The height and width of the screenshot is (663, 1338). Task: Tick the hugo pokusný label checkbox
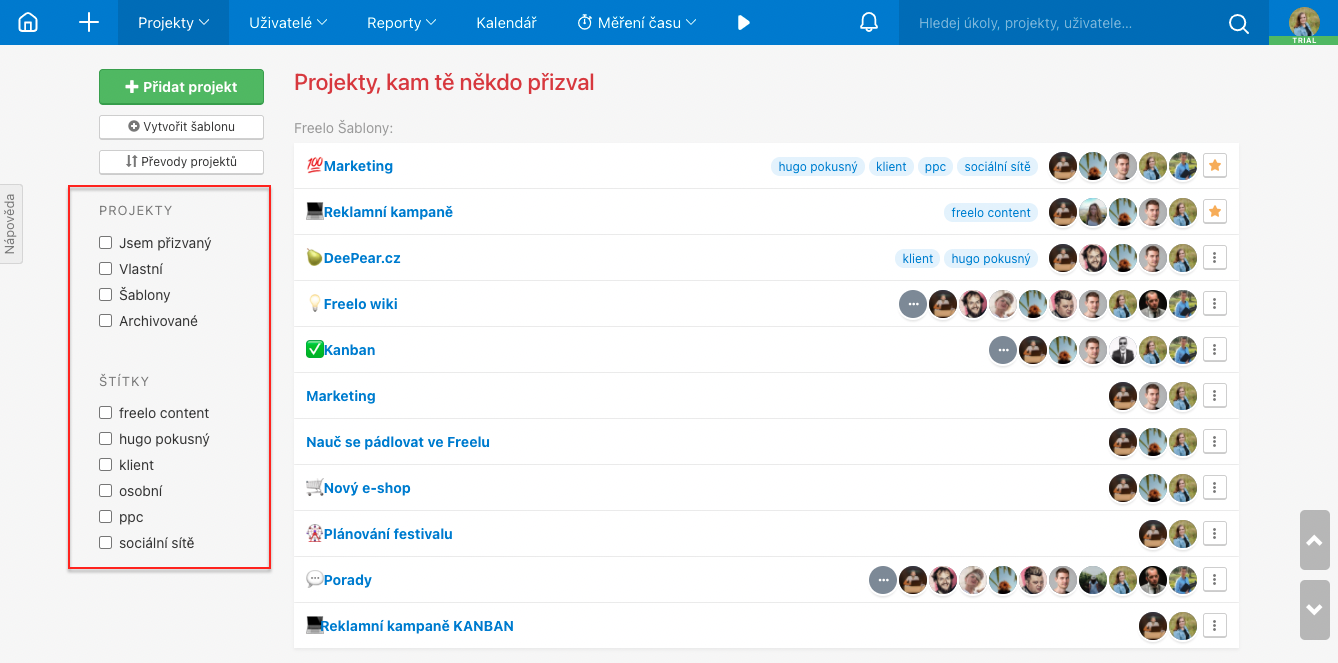tap(105, 439)
